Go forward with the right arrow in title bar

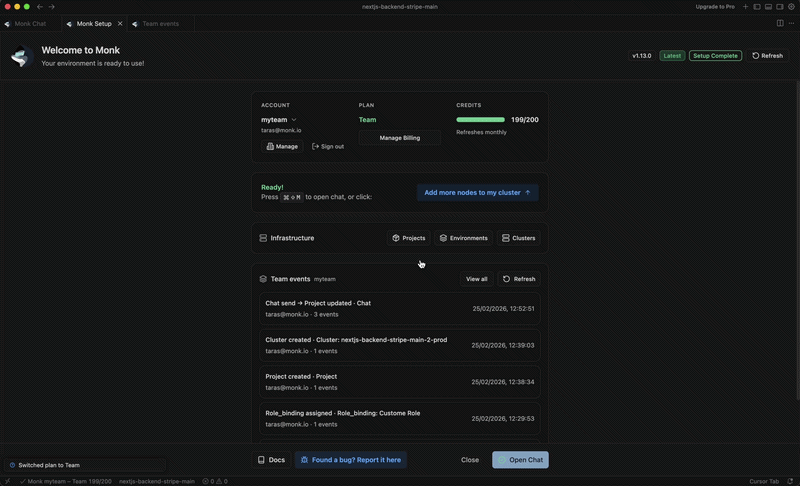pos(52,7)
